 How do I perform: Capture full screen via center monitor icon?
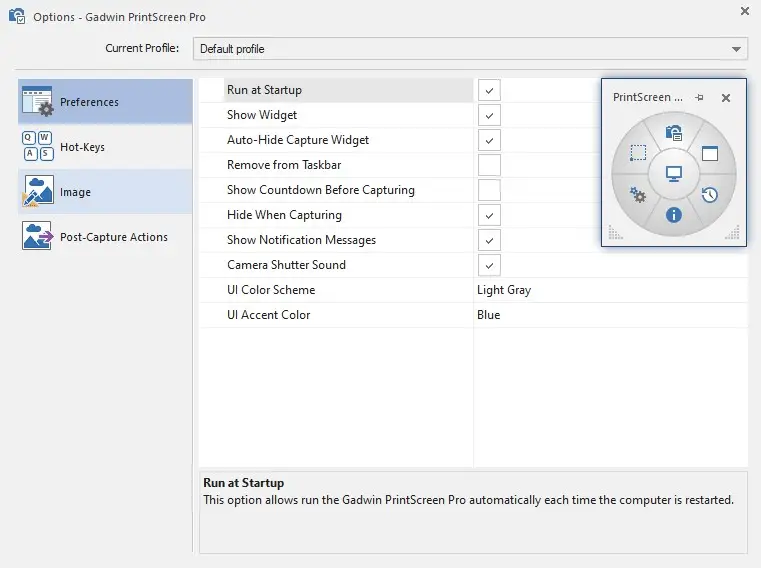pos(674,173)
